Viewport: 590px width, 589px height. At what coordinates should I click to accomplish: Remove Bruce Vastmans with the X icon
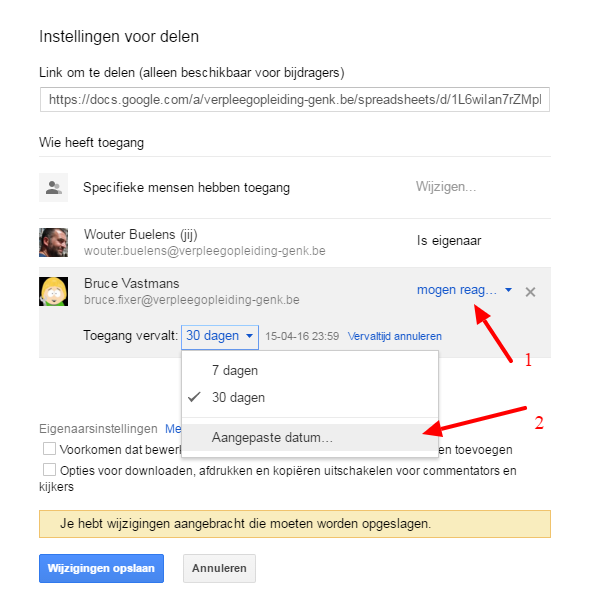530,292
